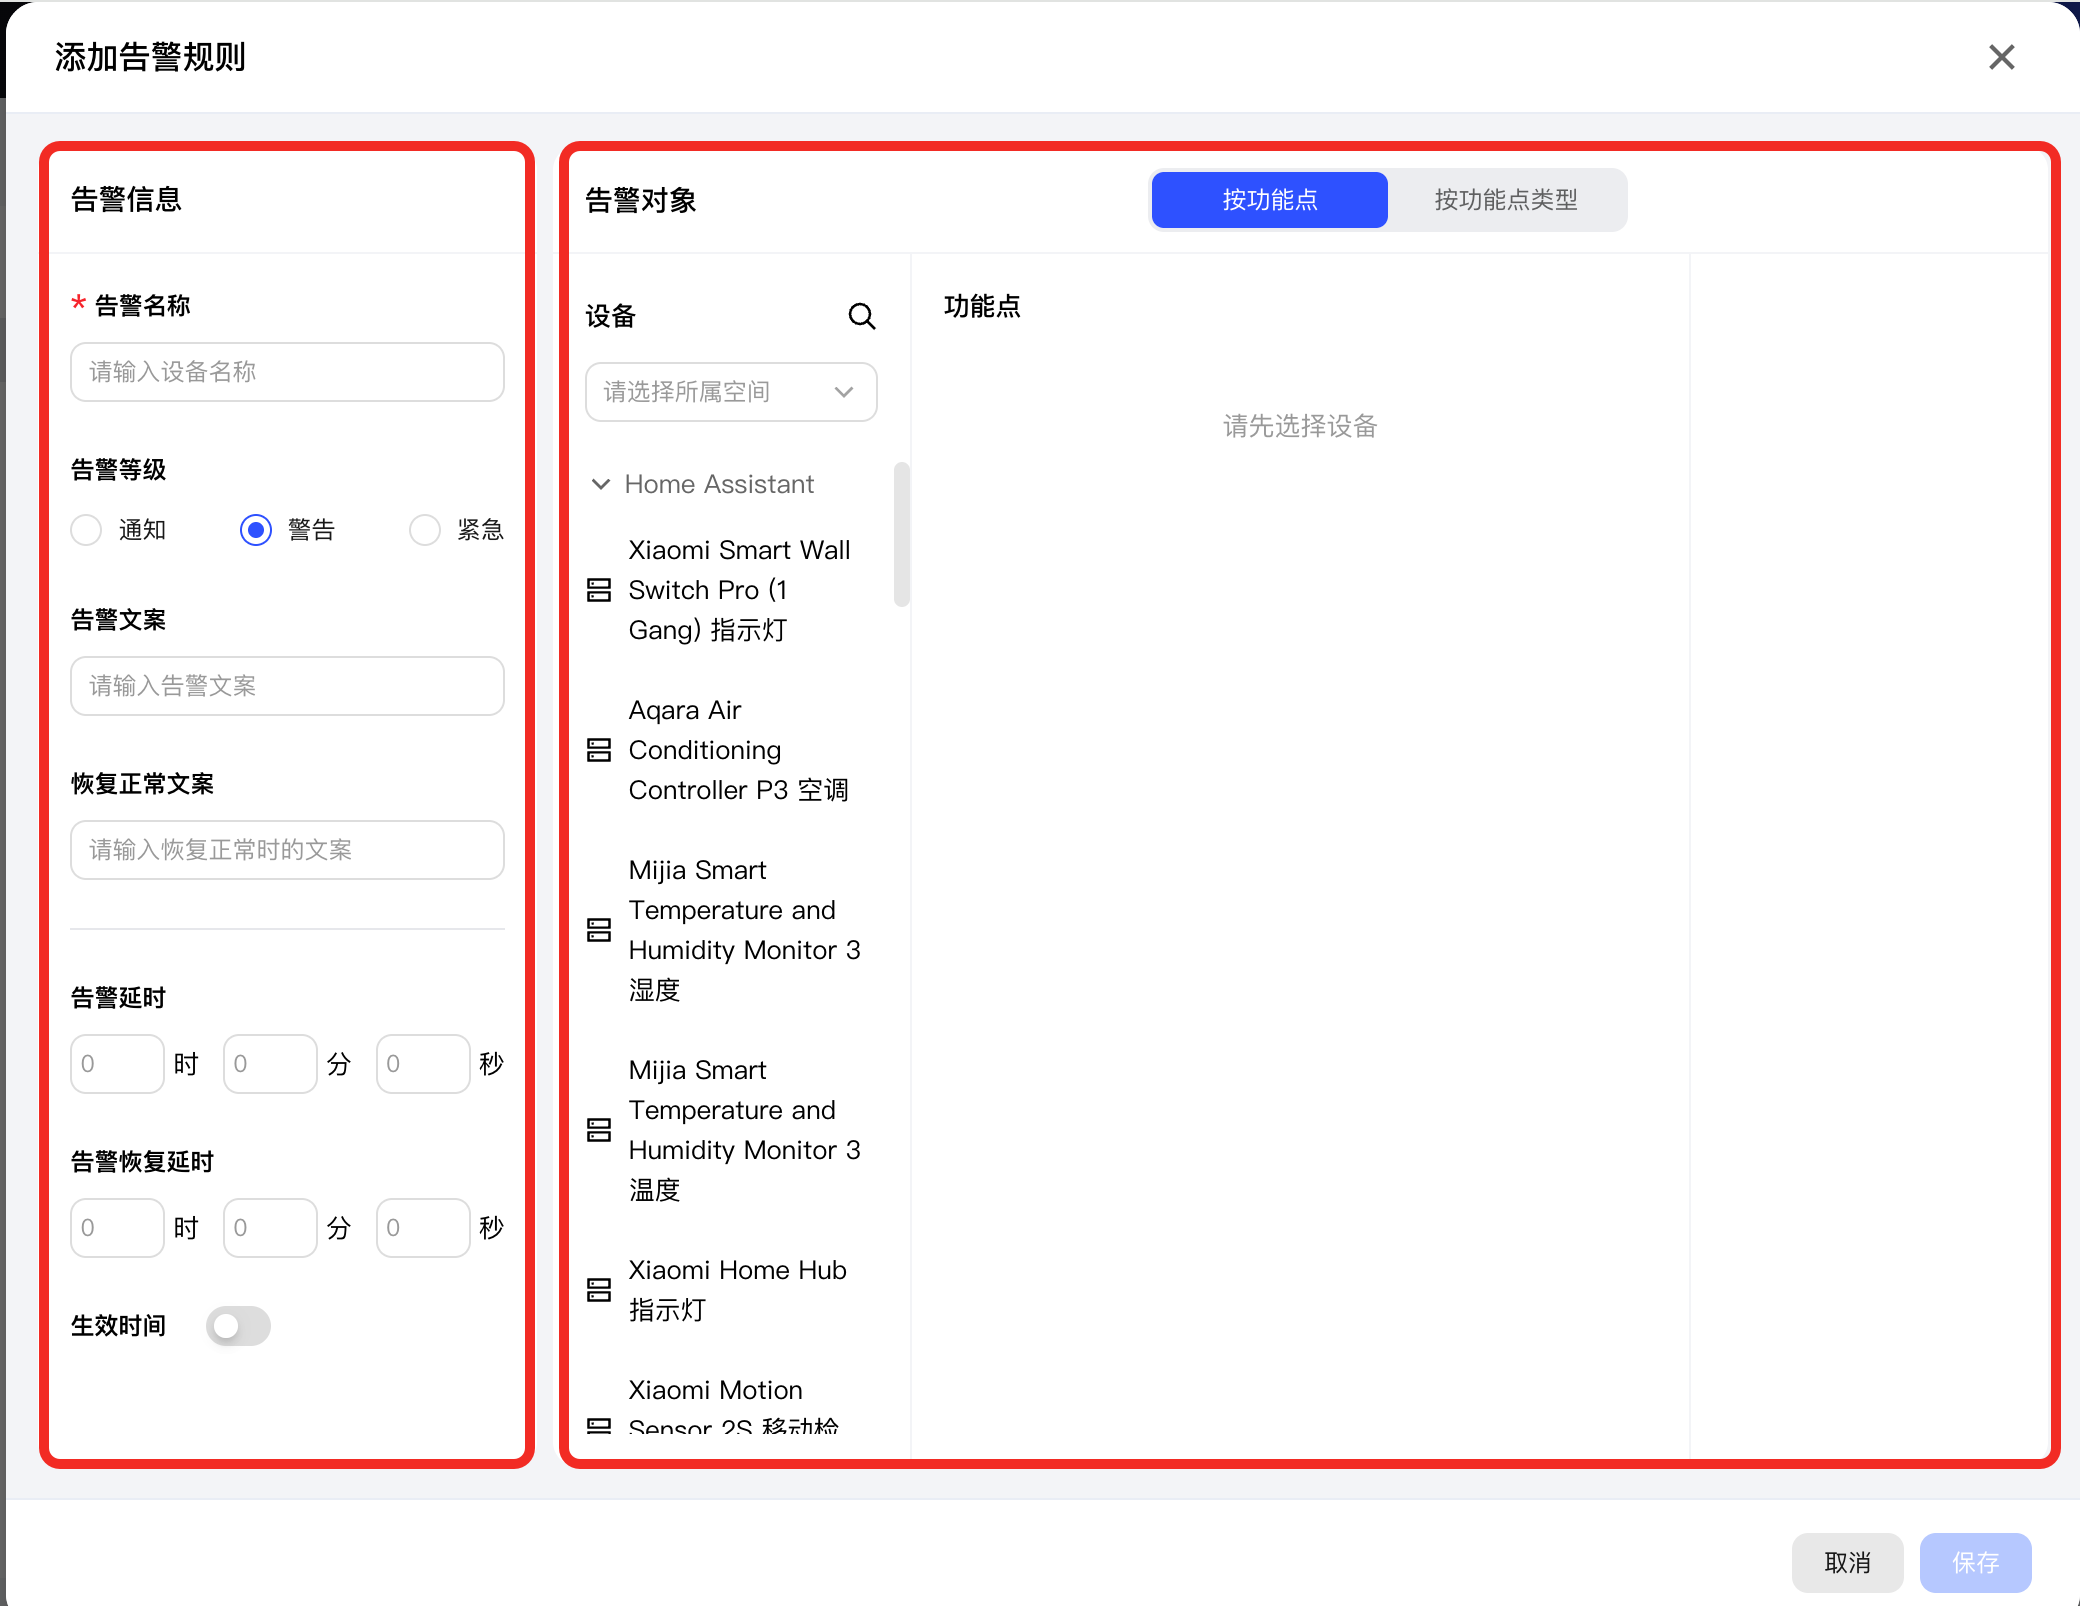Select the 通知 alarm level radio

pos(86,530)
